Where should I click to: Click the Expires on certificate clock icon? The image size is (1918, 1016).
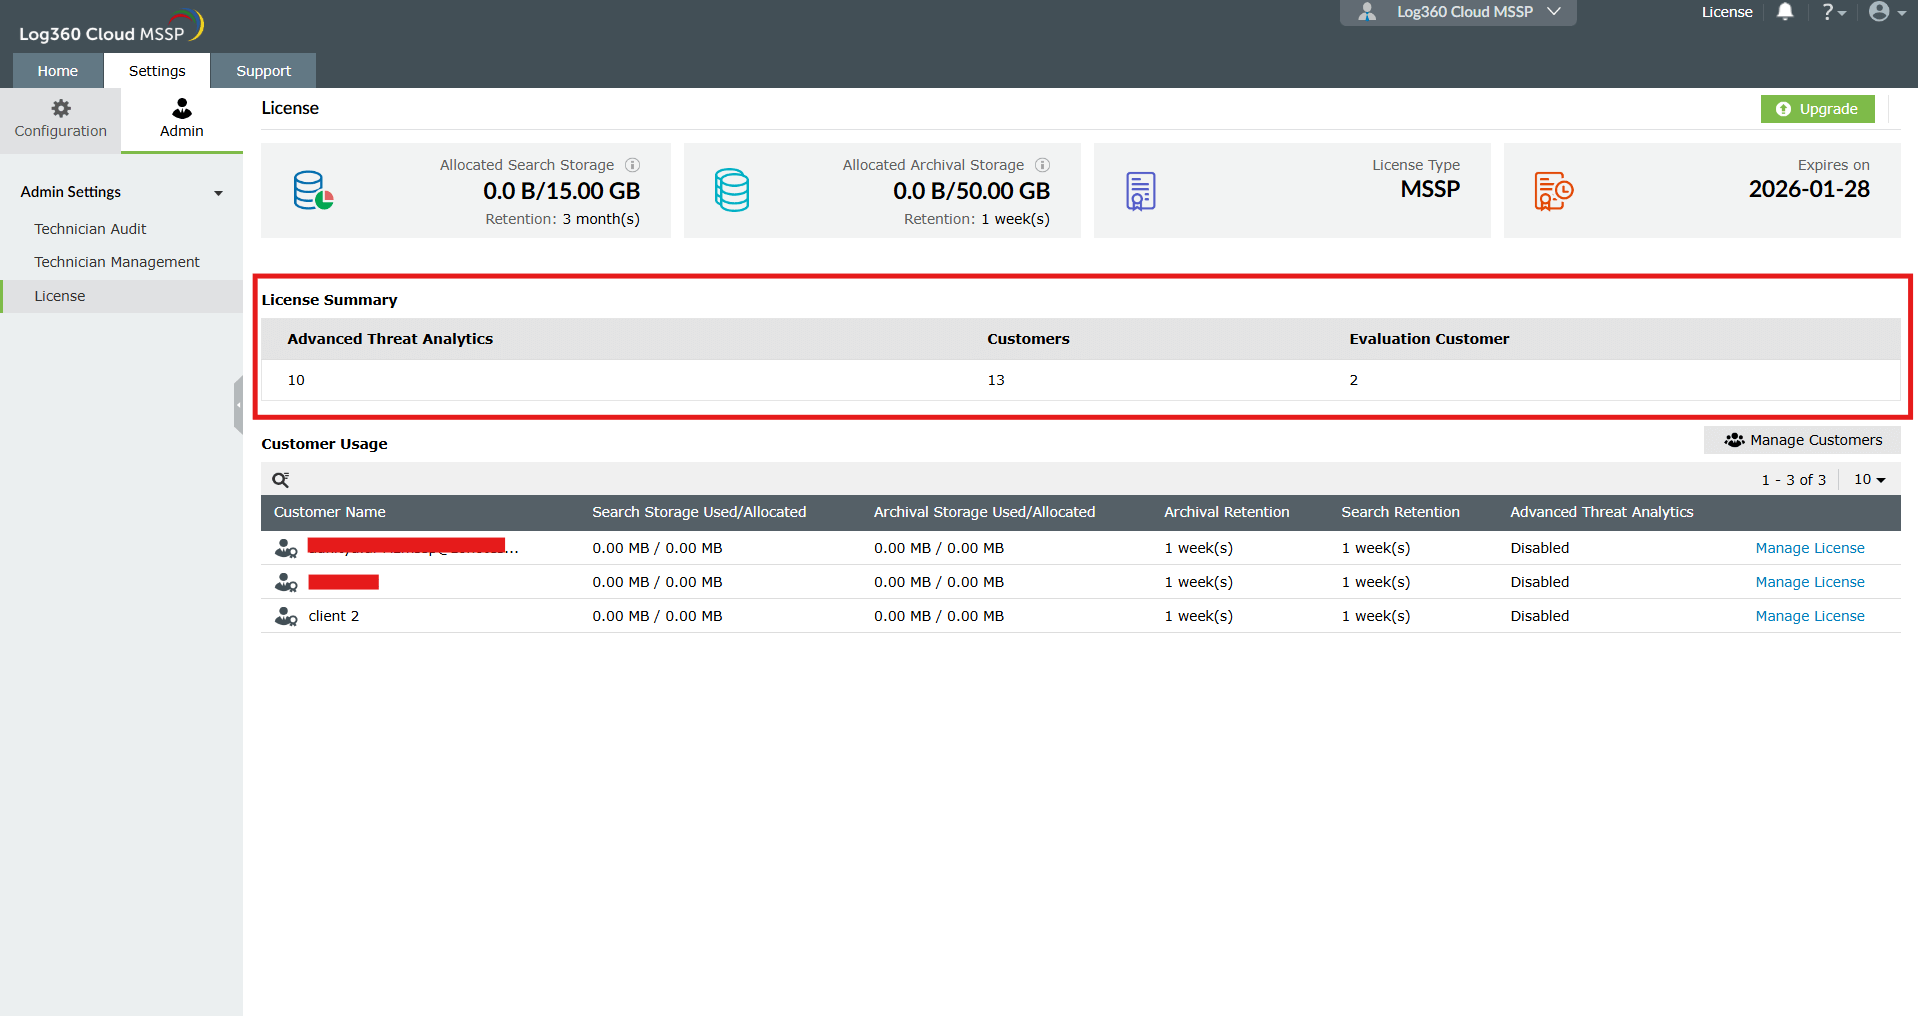(1553, 191)
